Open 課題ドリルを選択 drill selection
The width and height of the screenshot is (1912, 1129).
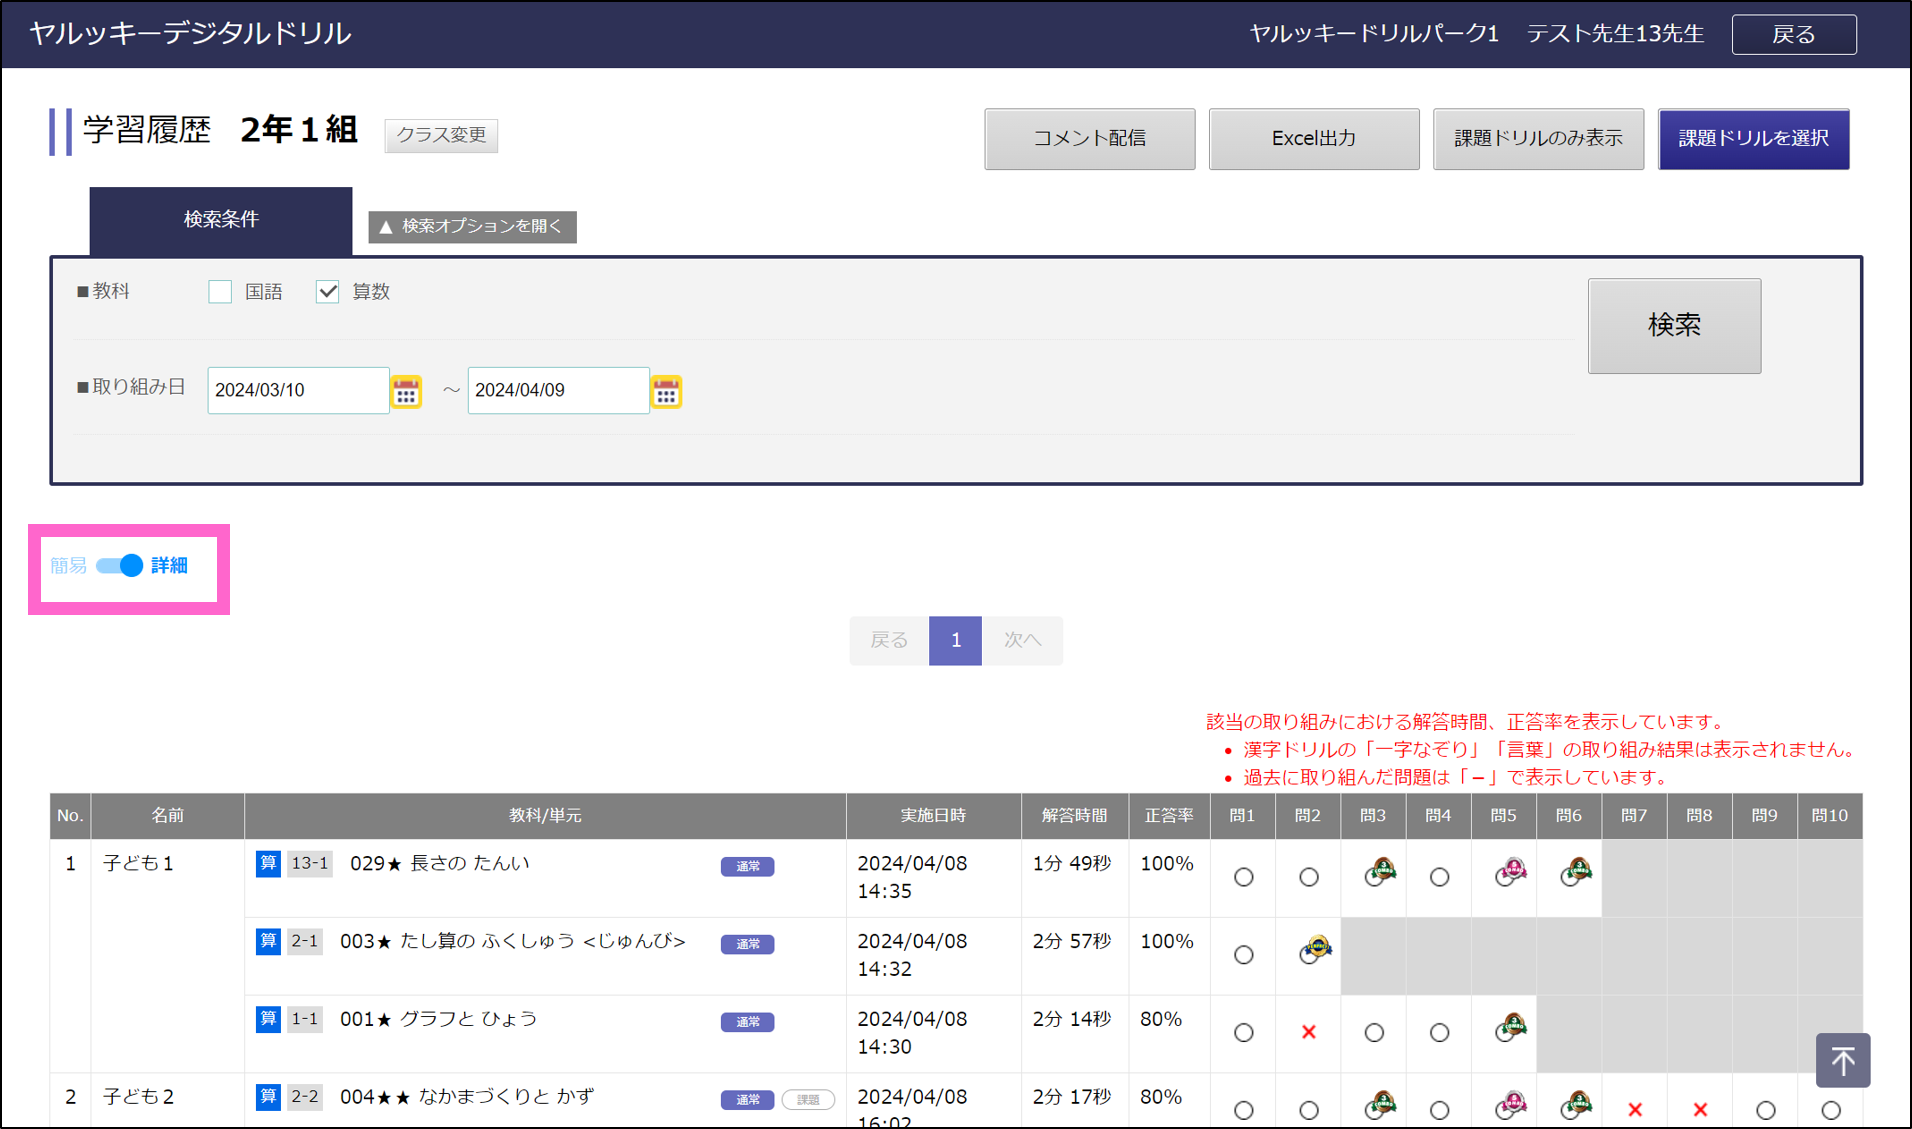coord(1753,139)
